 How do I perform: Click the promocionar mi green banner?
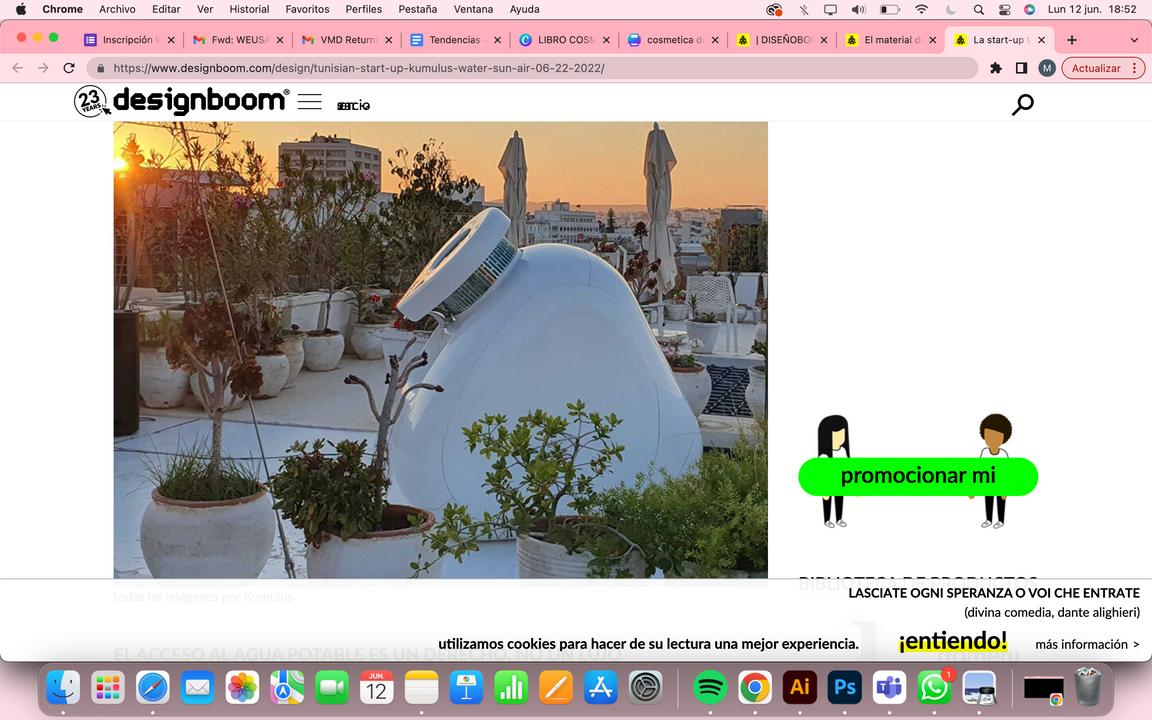918,476
